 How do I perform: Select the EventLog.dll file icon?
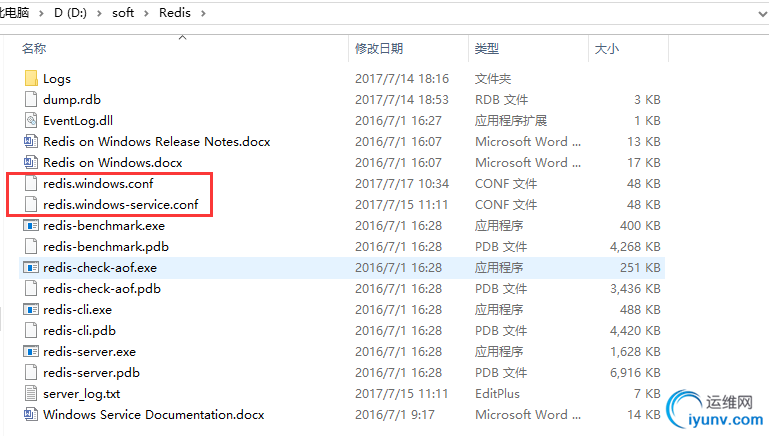tap(31, 121)
